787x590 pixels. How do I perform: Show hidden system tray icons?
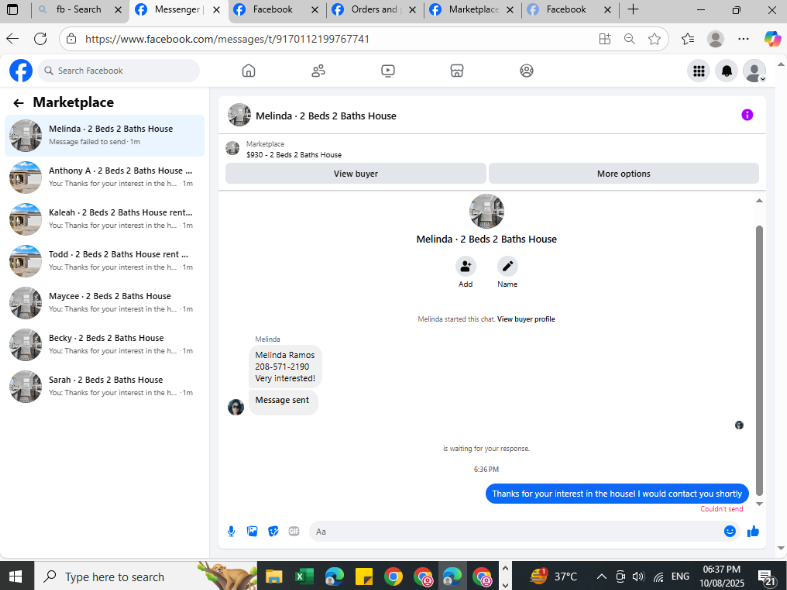point(601,576)
